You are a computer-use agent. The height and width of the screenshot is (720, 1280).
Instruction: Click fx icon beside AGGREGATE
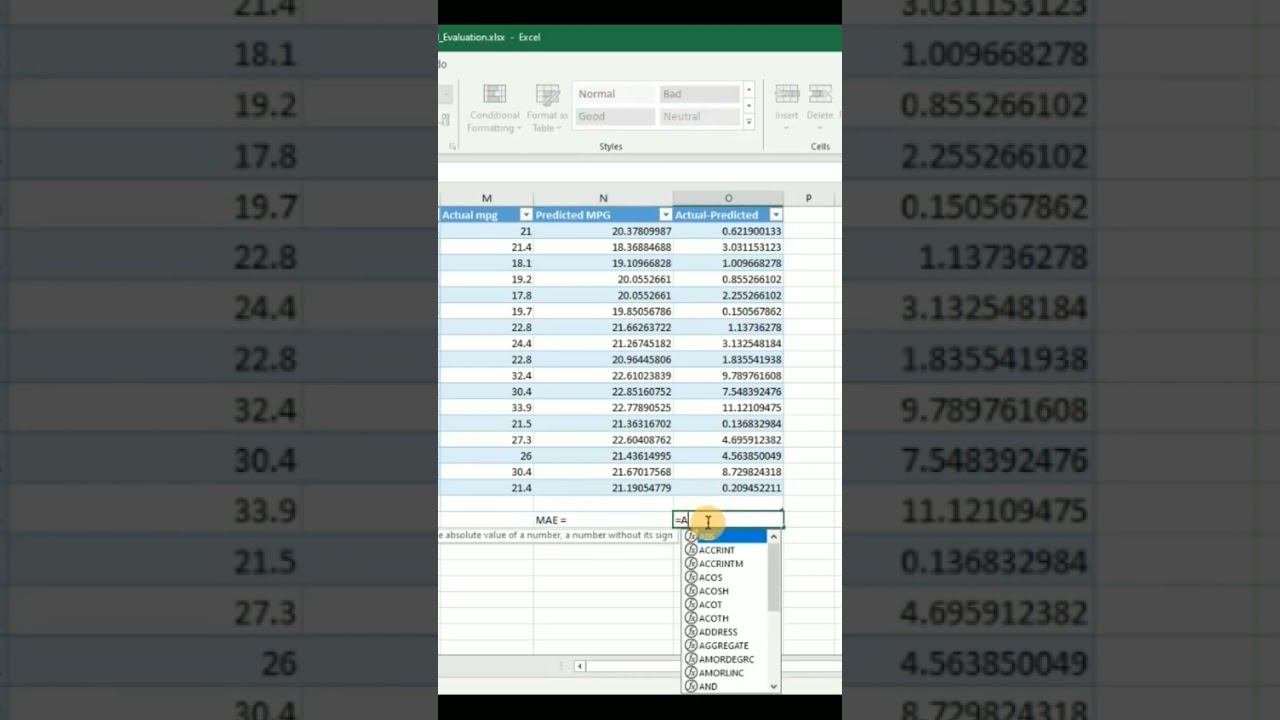pyautogui.click(x=691, y=646)
